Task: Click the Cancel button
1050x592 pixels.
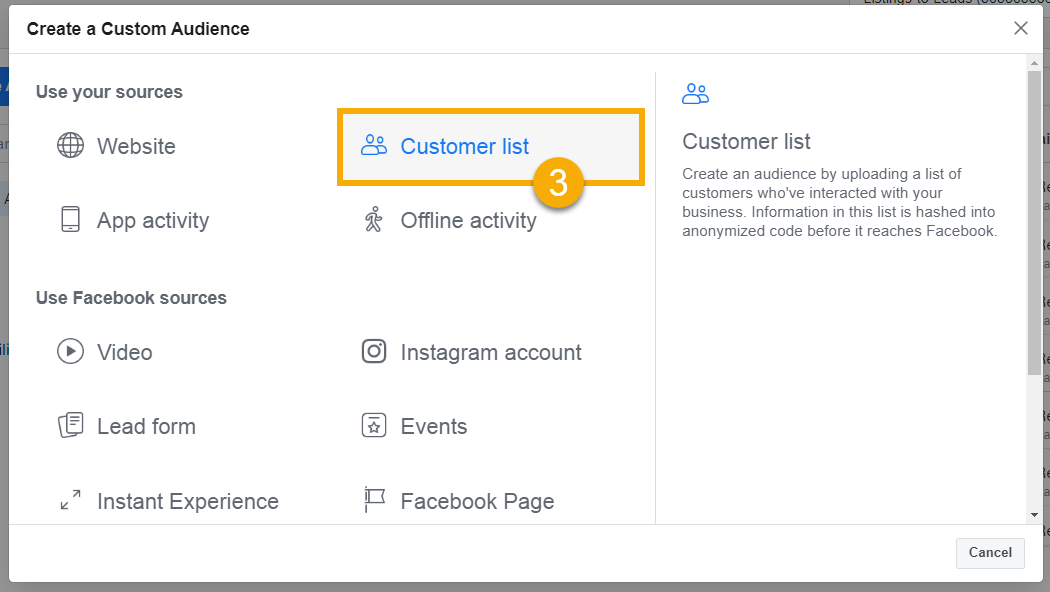Action: 990,552
